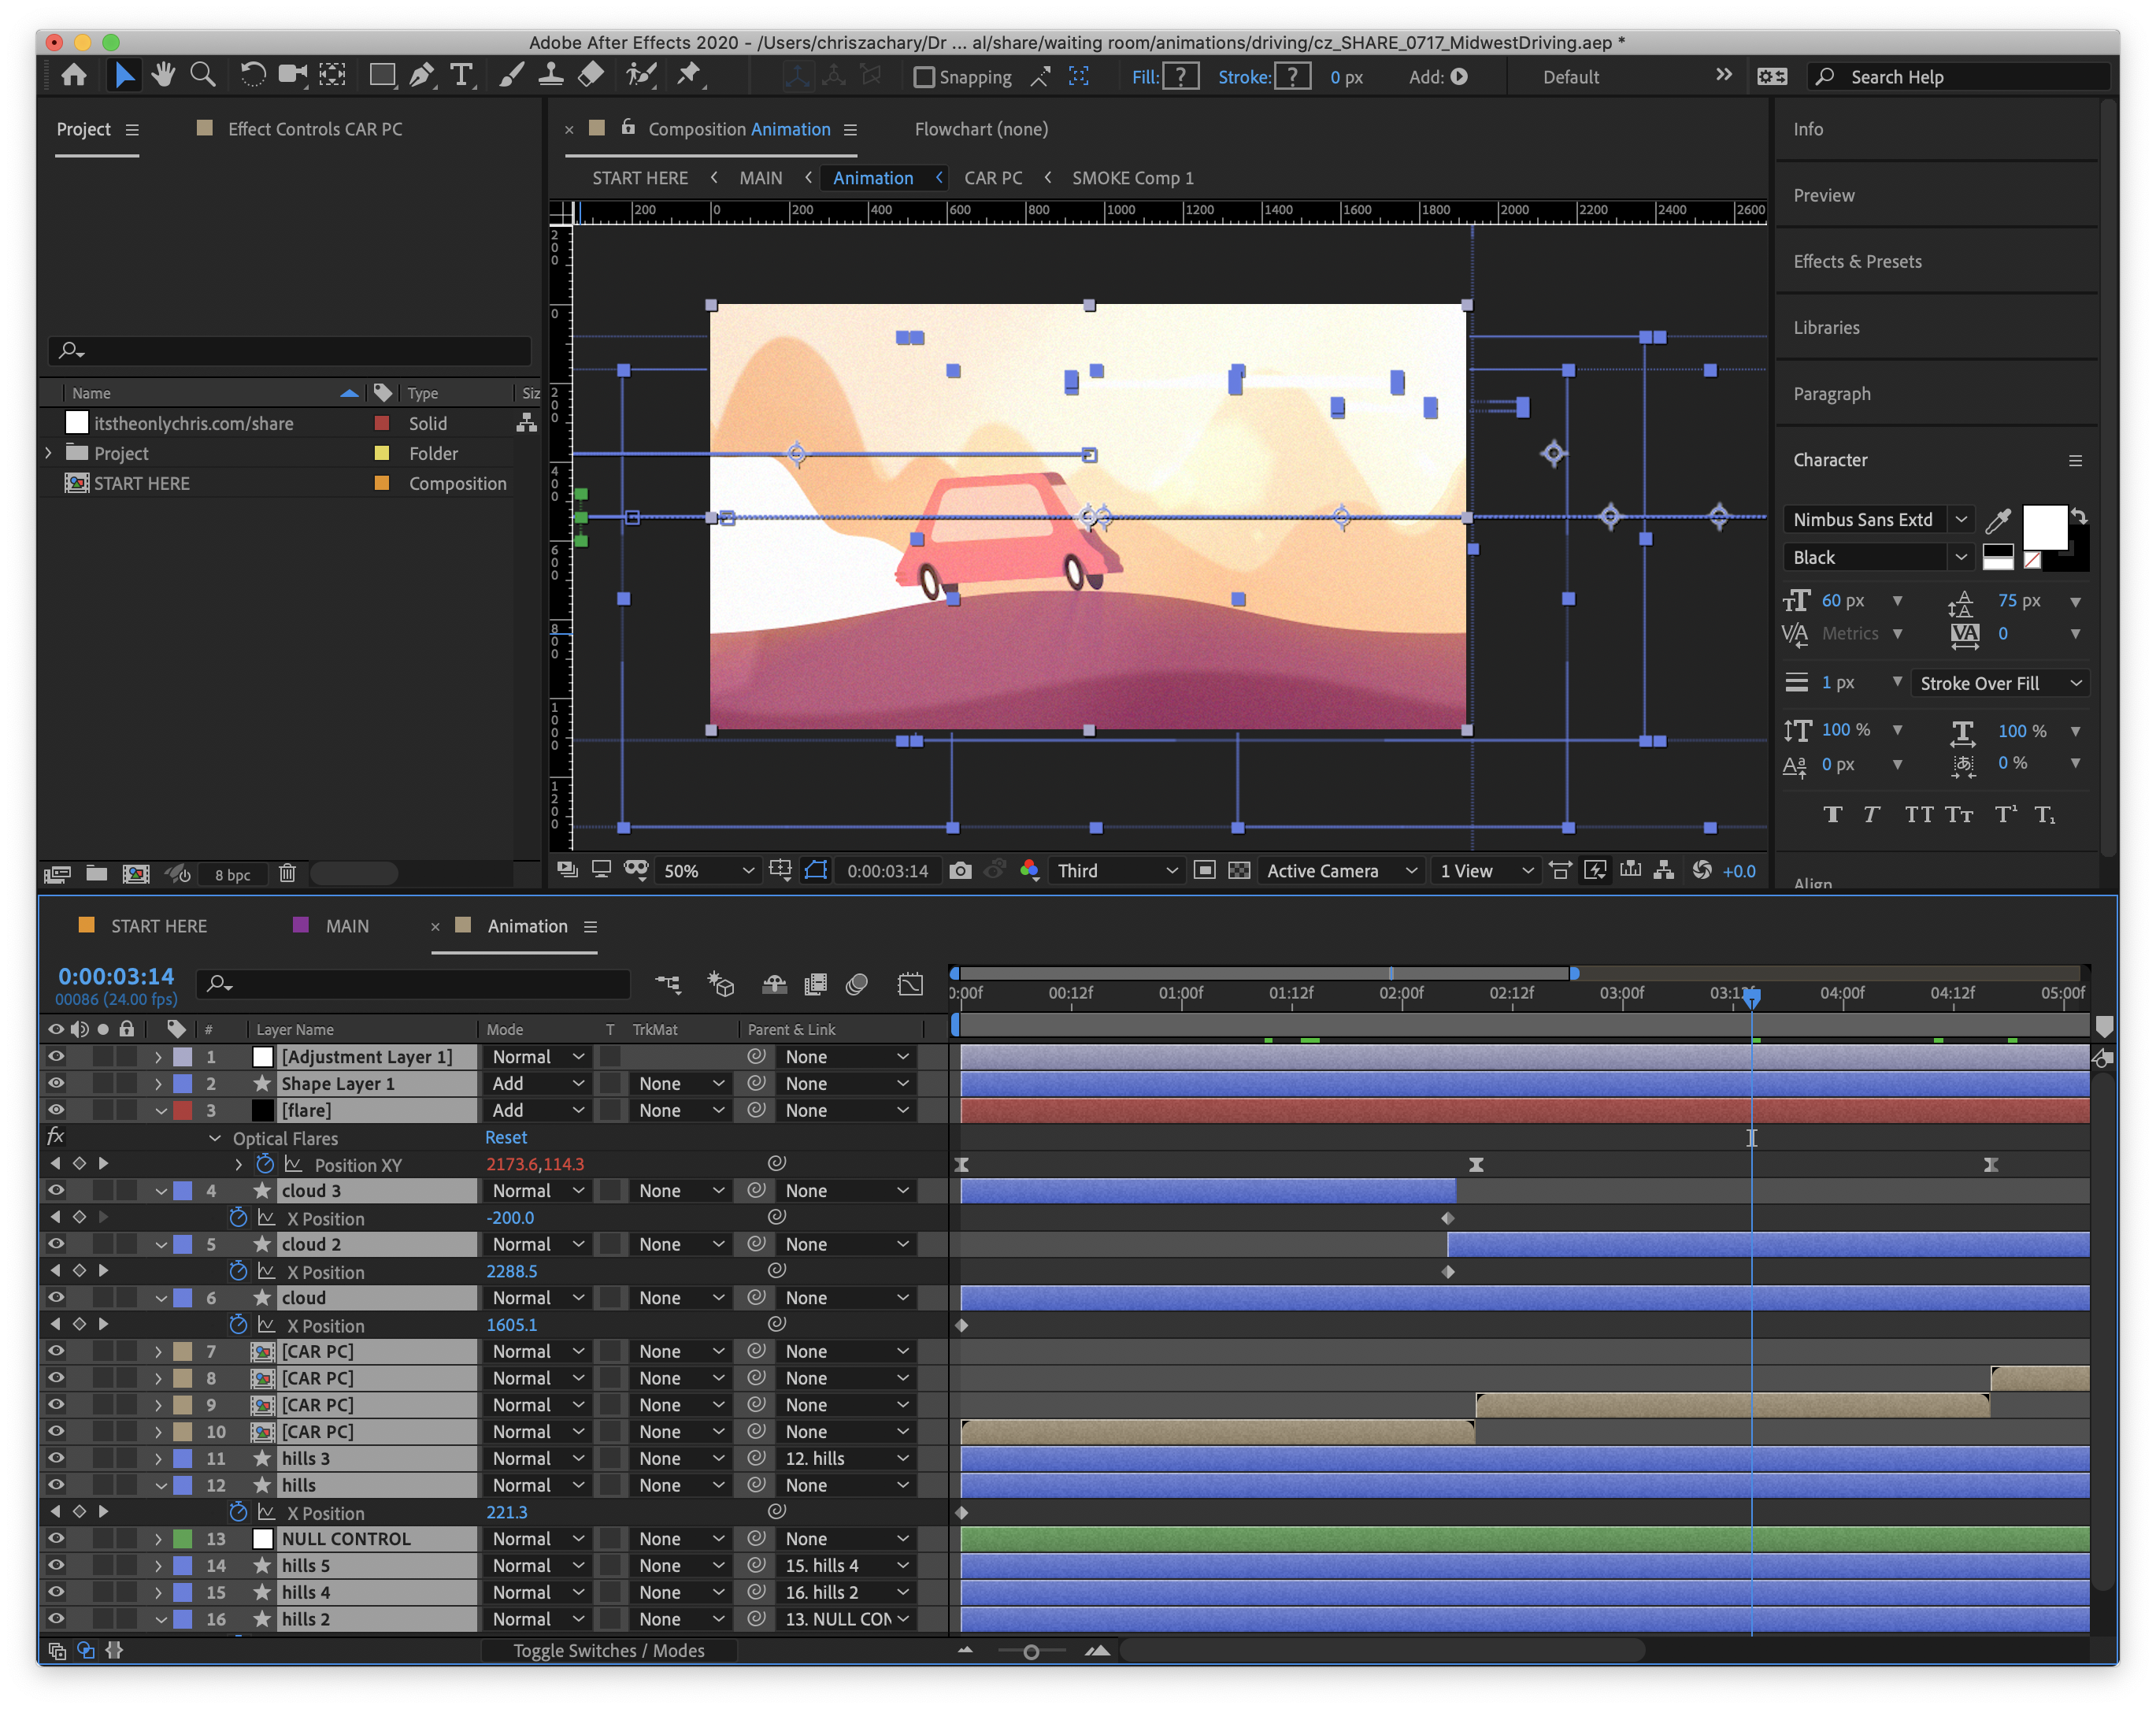This screenshot has height=1709, width=2156.
Task: Expand the Project folder in project panel
Action: tap(48, 453)
